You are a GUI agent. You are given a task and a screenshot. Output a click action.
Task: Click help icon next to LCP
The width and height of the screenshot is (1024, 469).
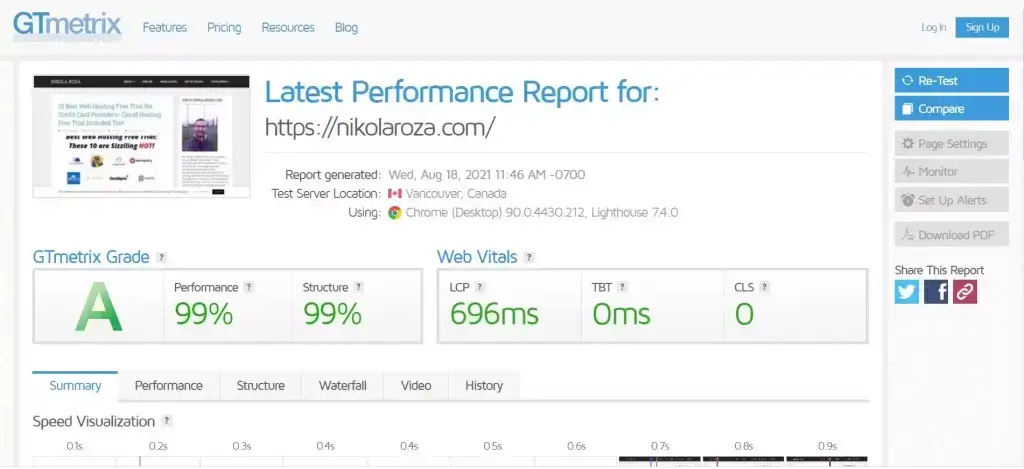(480, 287)
